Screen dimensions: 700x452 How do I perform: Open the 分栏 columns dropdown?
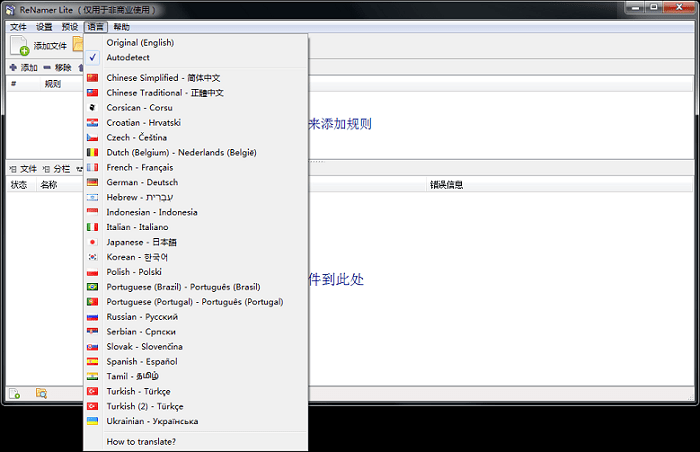pos(61,169)
